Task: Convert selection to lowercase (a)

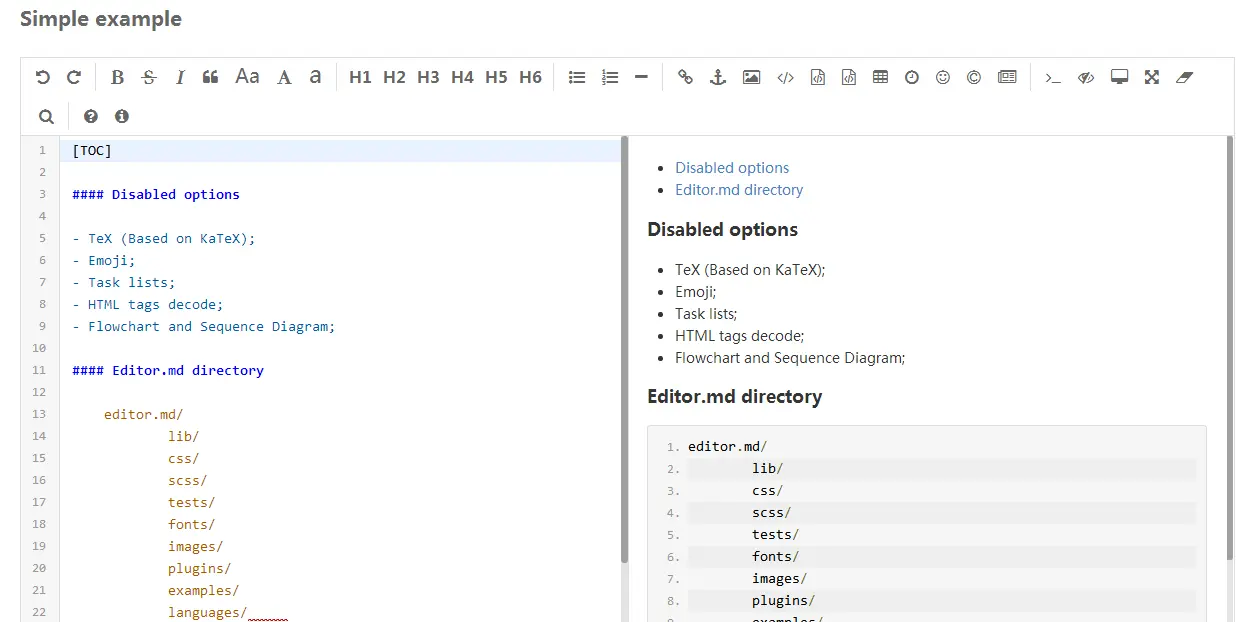Action: click(315, 77)
